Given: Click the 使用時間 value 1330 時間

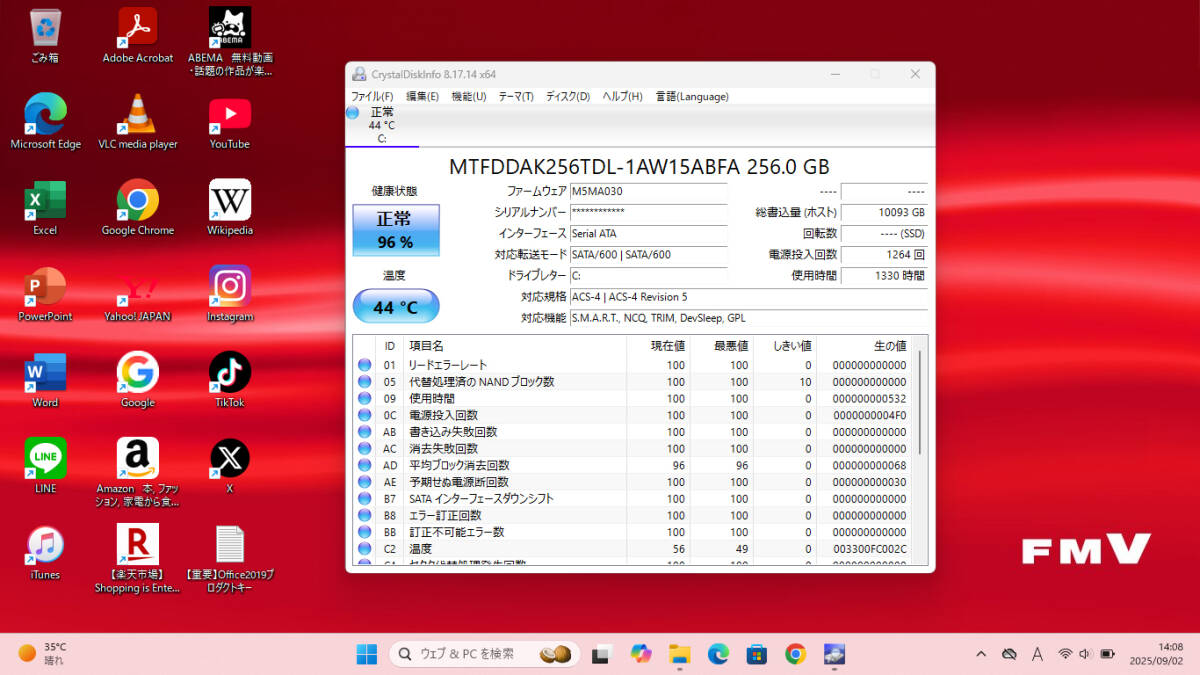Looking at the screenshot, I should coord(884,275).
